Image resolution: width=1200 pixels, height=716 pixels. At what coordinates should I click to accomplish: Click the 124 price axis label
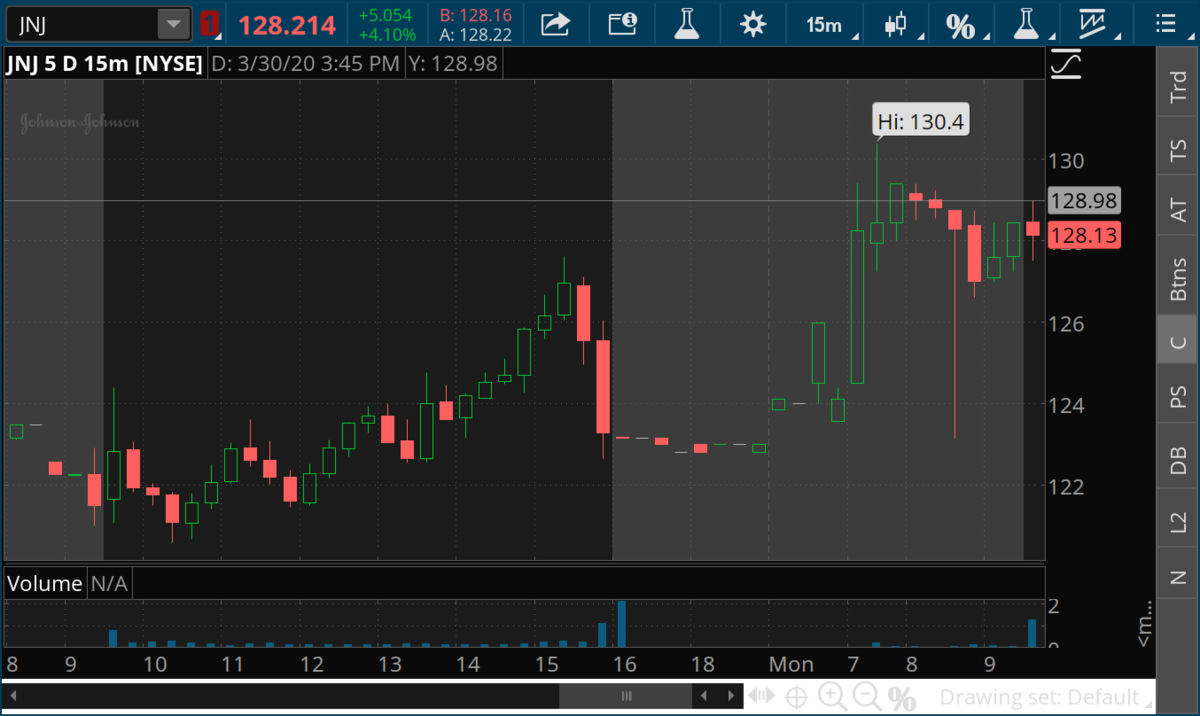pos(1066,405)
